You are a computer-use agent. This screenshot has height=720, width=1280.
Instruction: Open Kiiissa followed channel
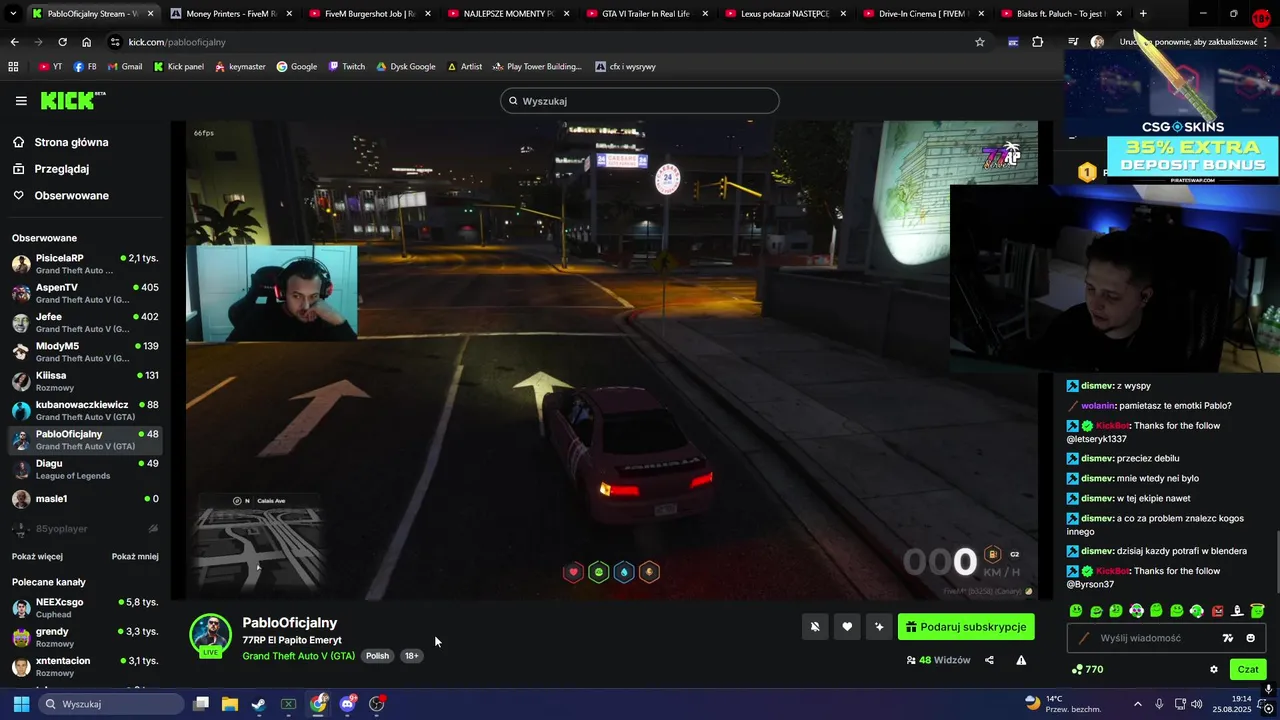tap(85, 381)
